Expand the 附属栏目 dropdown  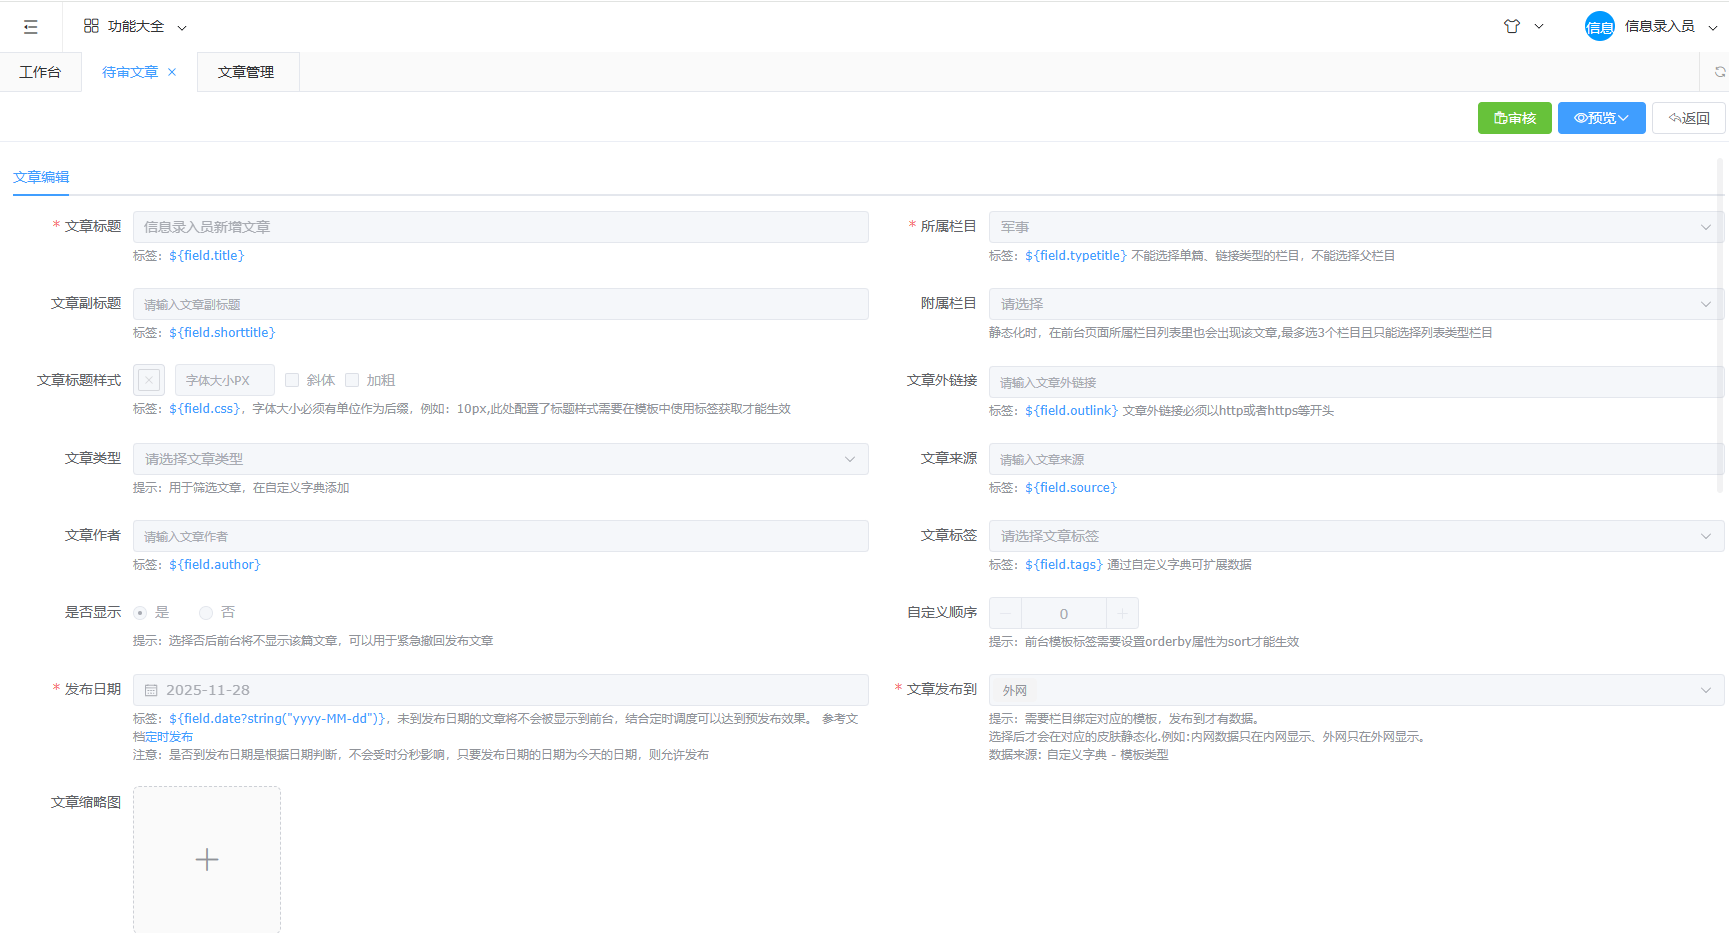click(x=1355, y=304)
